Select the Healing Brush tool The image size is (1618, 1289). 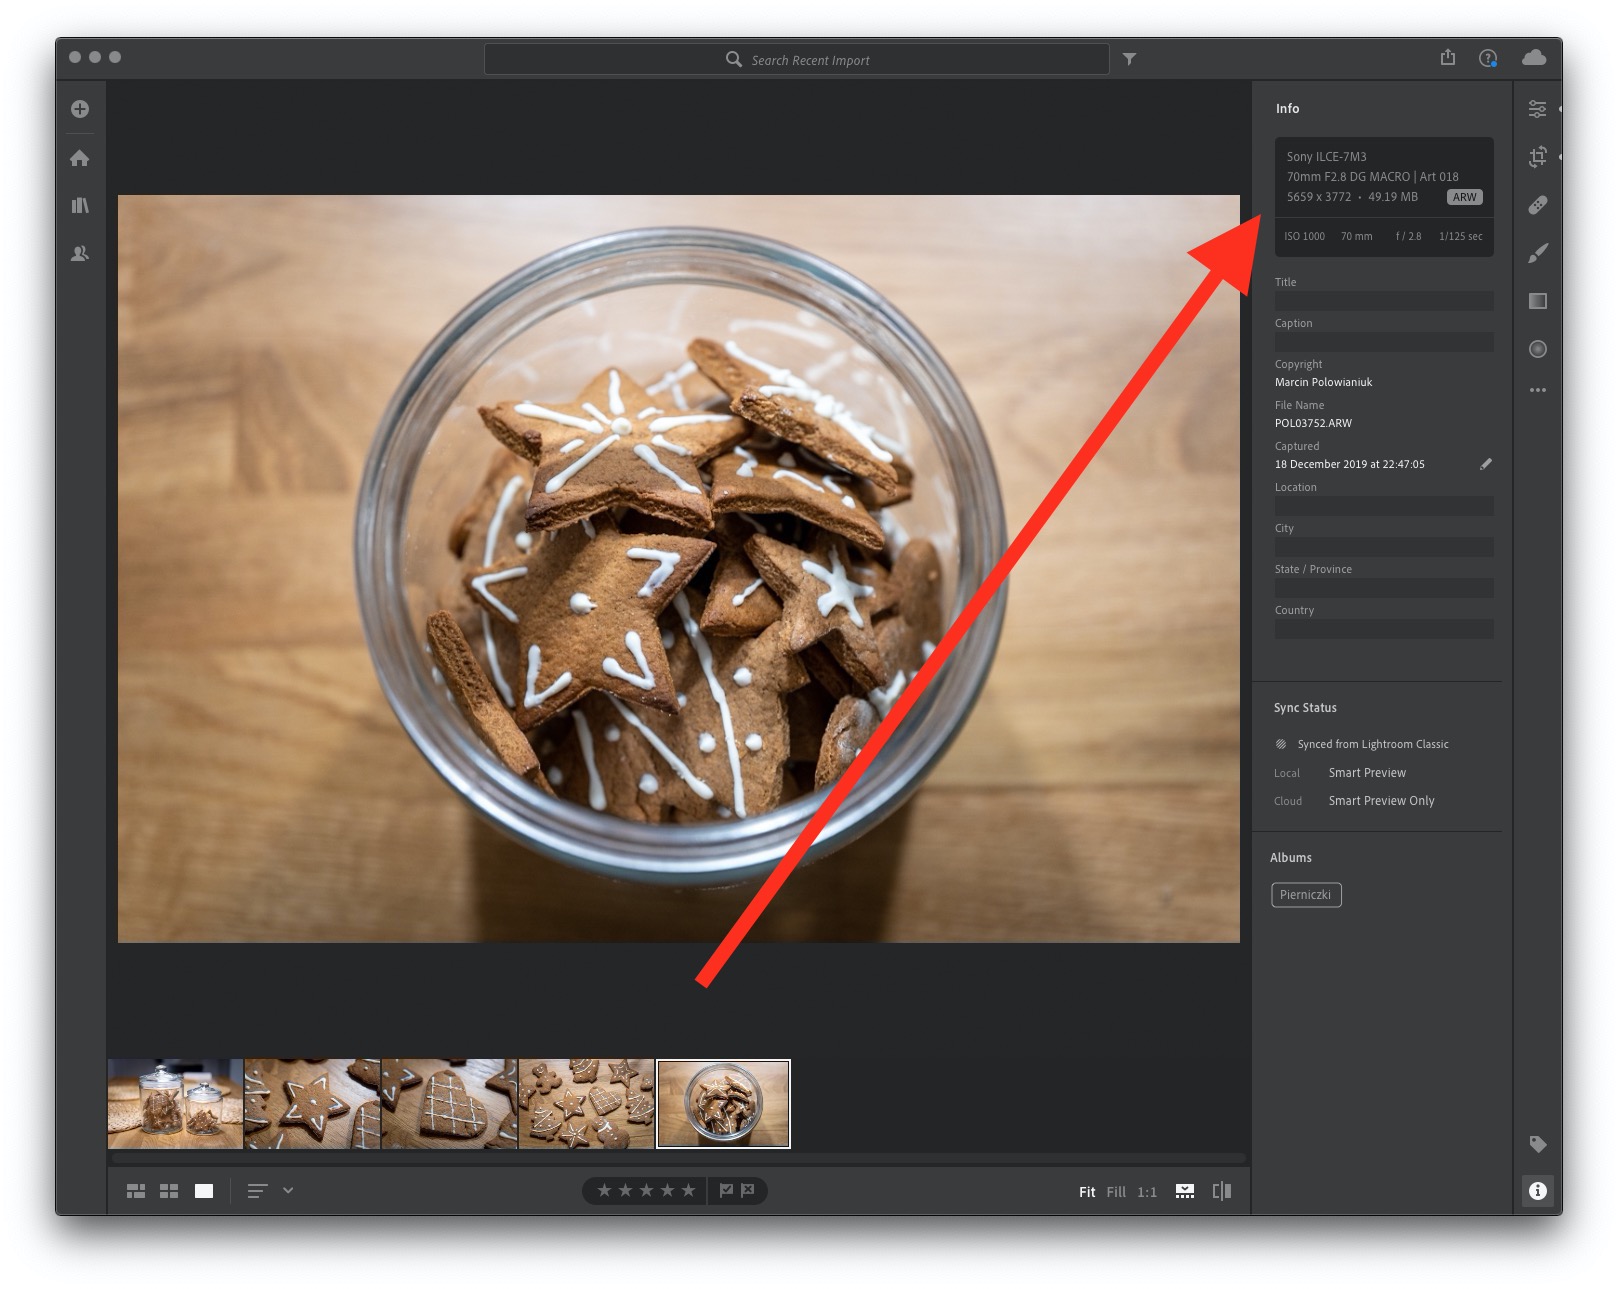click(1538, 205)
